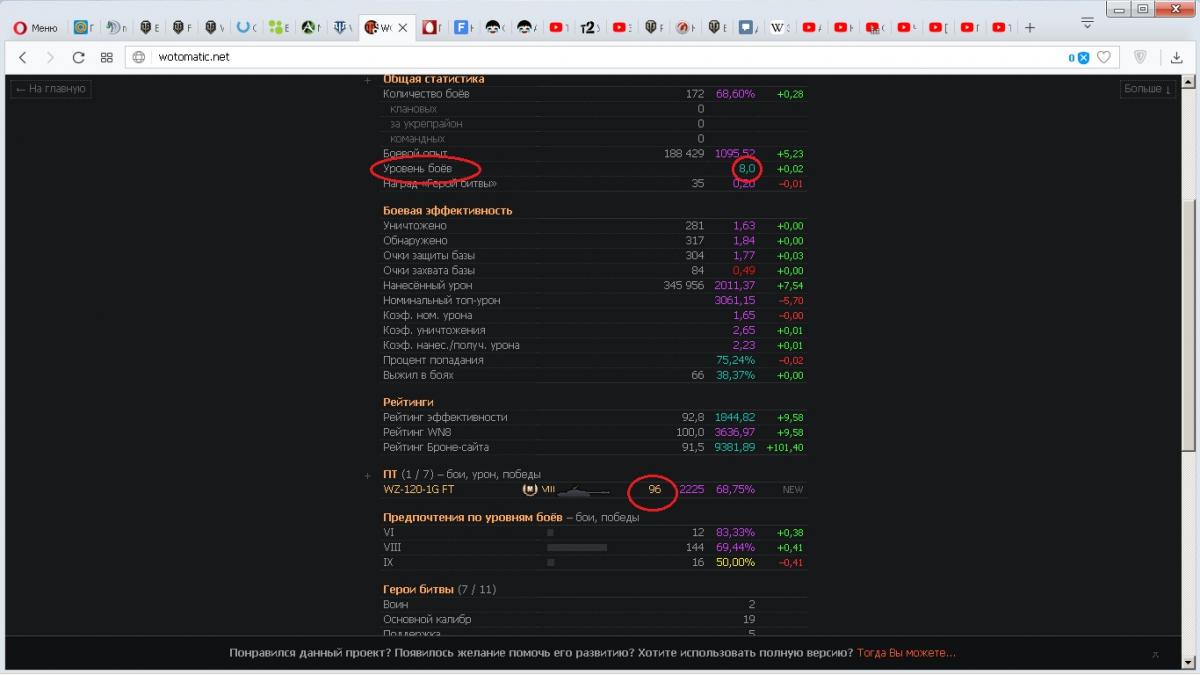The image size is (1200, 675).
Task: Switch to the t2 browser tab
Action: pyautogui.click(x=589, y=27)
